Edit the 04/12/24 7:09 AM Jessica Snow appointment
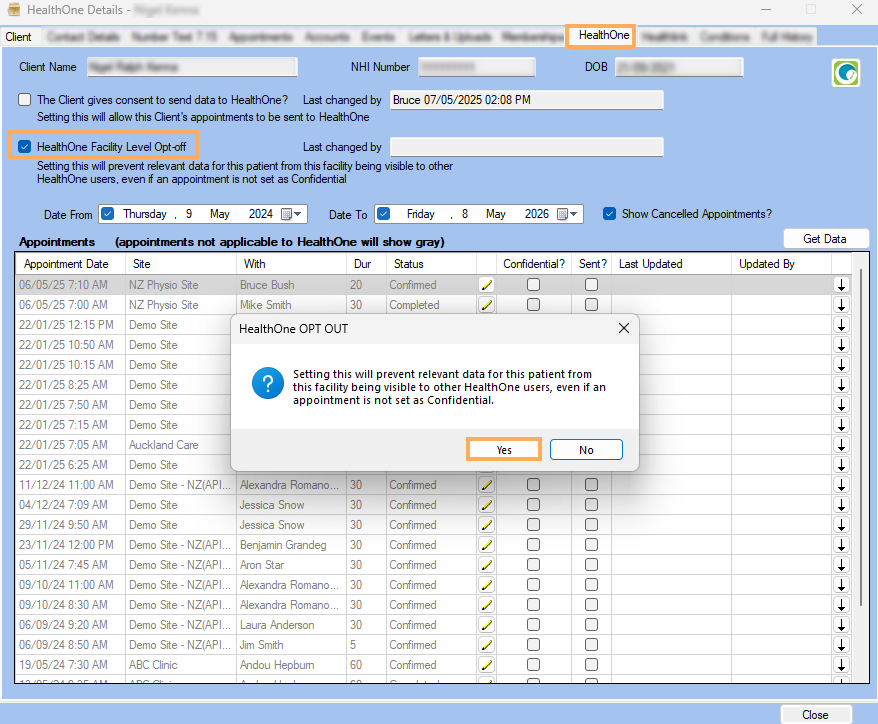The width and height of the screenshot is (878, 724). (x=487, y=505)
